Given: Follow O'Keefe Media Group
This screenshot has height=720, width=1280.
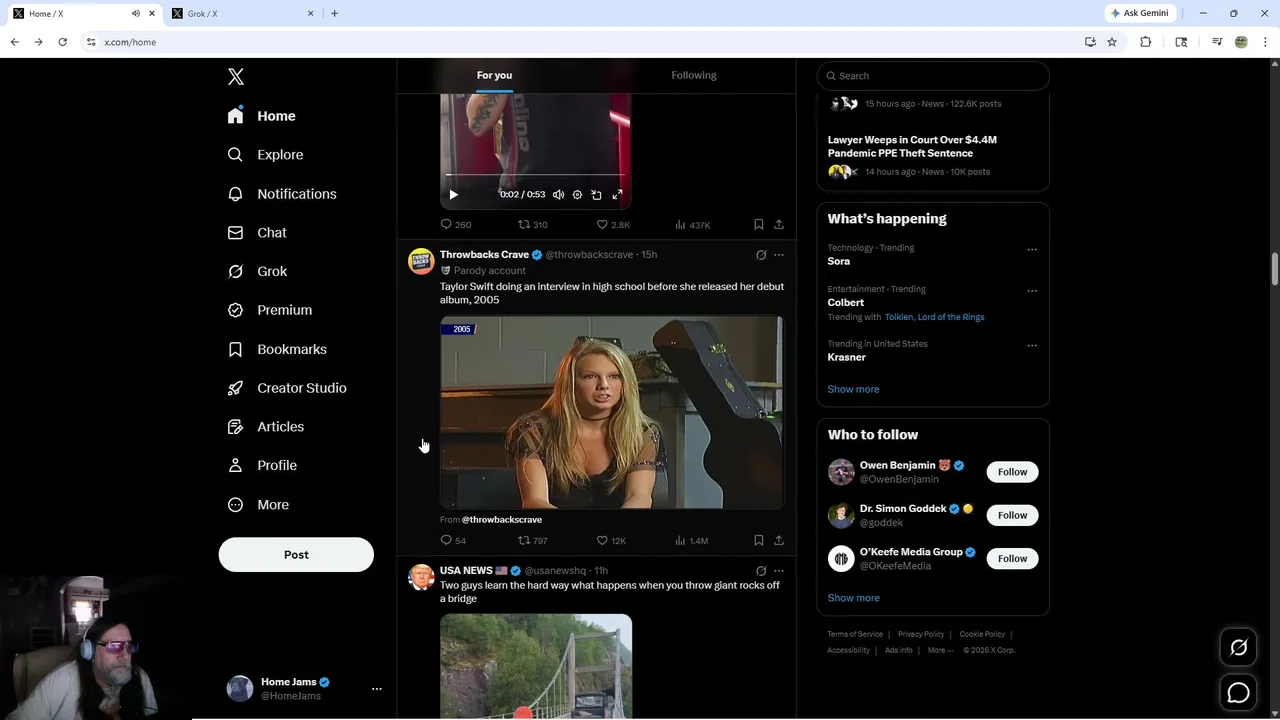Looking at the screenshot, I should click(1012, 559).
